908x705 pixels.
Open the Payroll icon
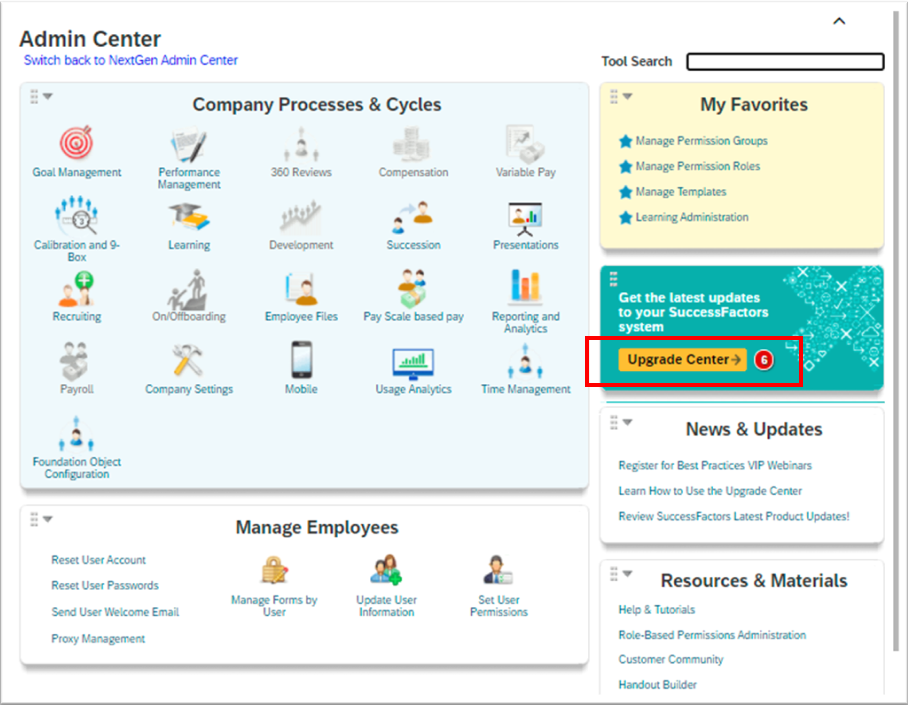[x=75, y=361]
